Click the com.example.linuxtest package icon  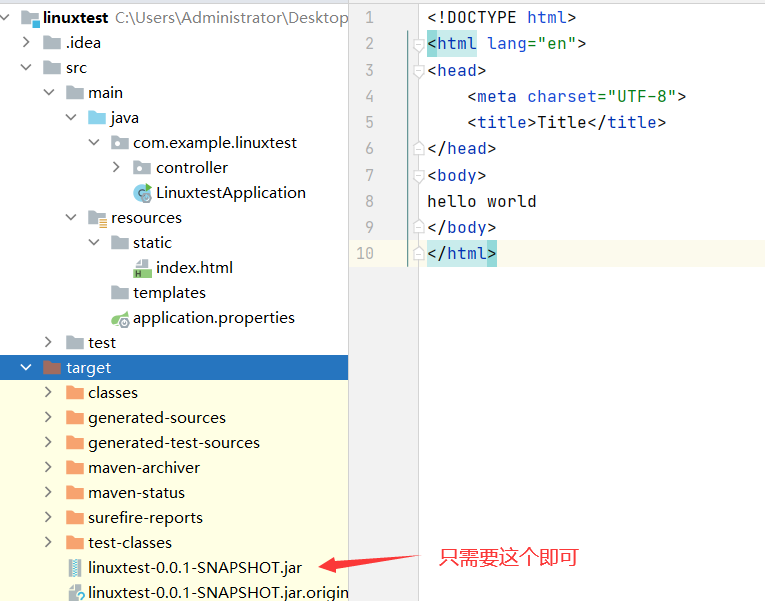(x=120, y=142)
